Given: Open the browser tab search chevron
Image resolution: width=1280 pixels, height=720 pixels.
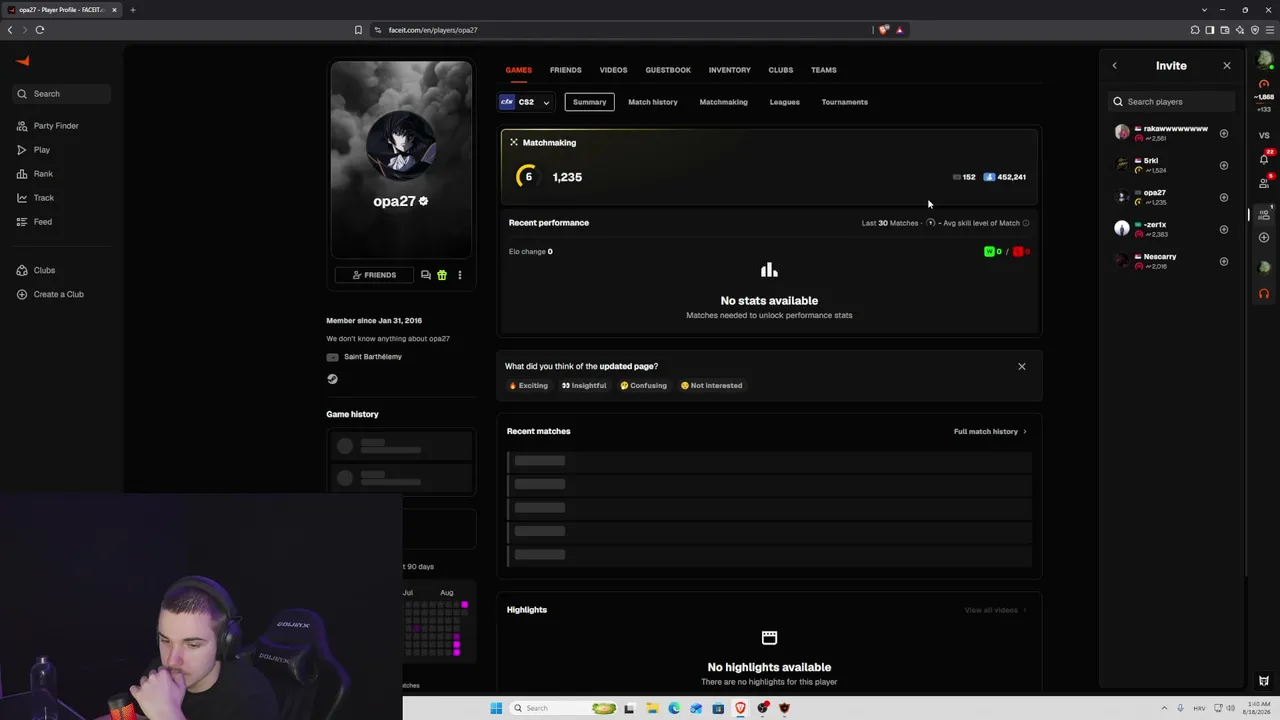Looking at the screenshot, I should tap(1204, 10).
